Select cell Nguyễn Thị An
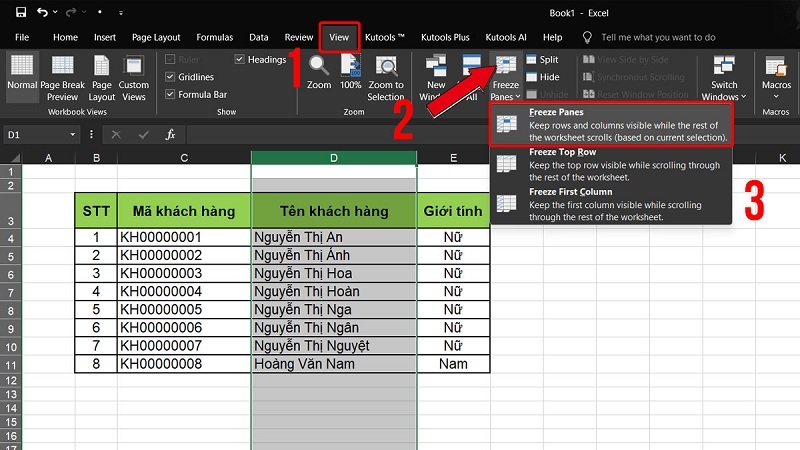This screenshot has height=450, width=800. coord(334,237)
